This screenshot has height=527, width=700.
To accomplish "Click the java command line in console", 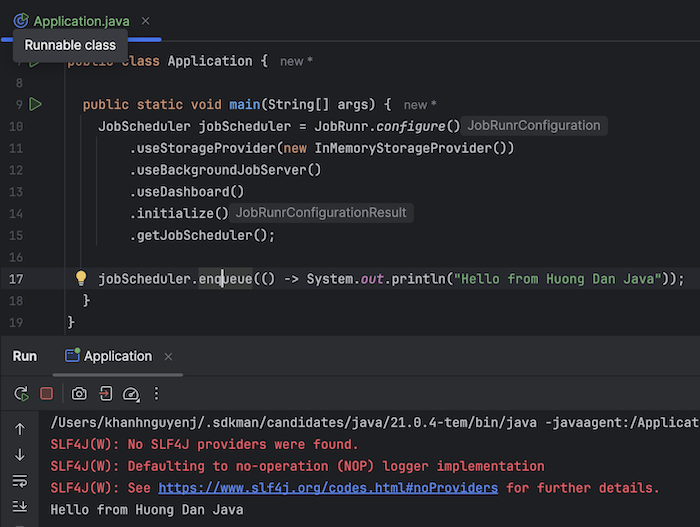I will pos(374,422).
